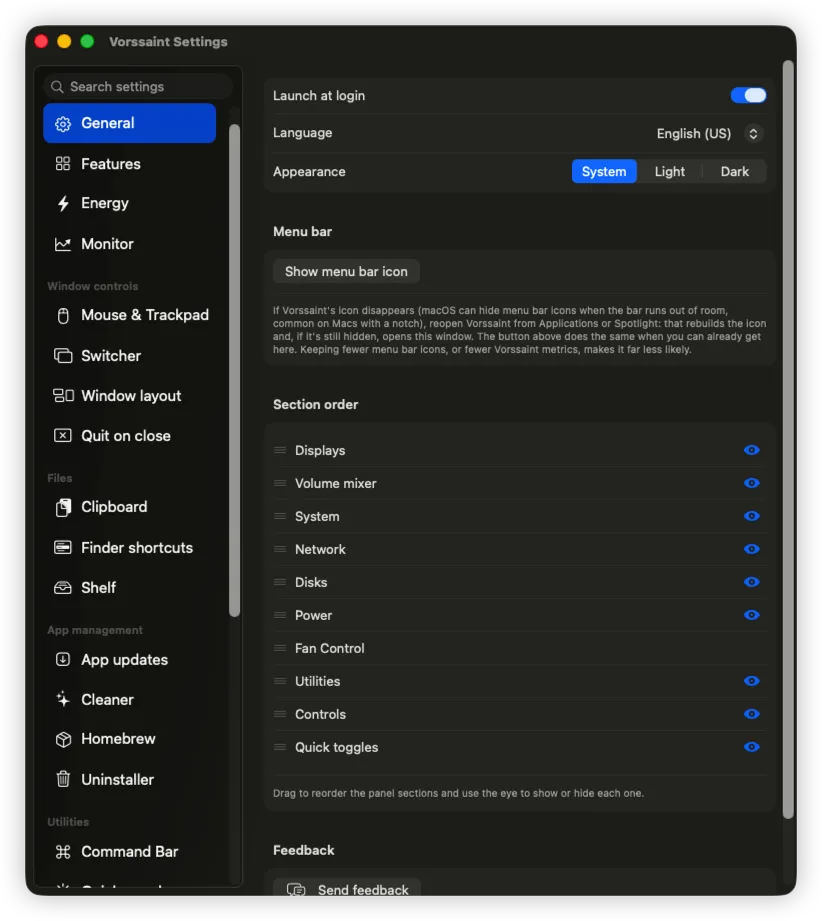This screenshot has width=822, height=921.
Task: Switch appearance to Dark
Action: 734,172
